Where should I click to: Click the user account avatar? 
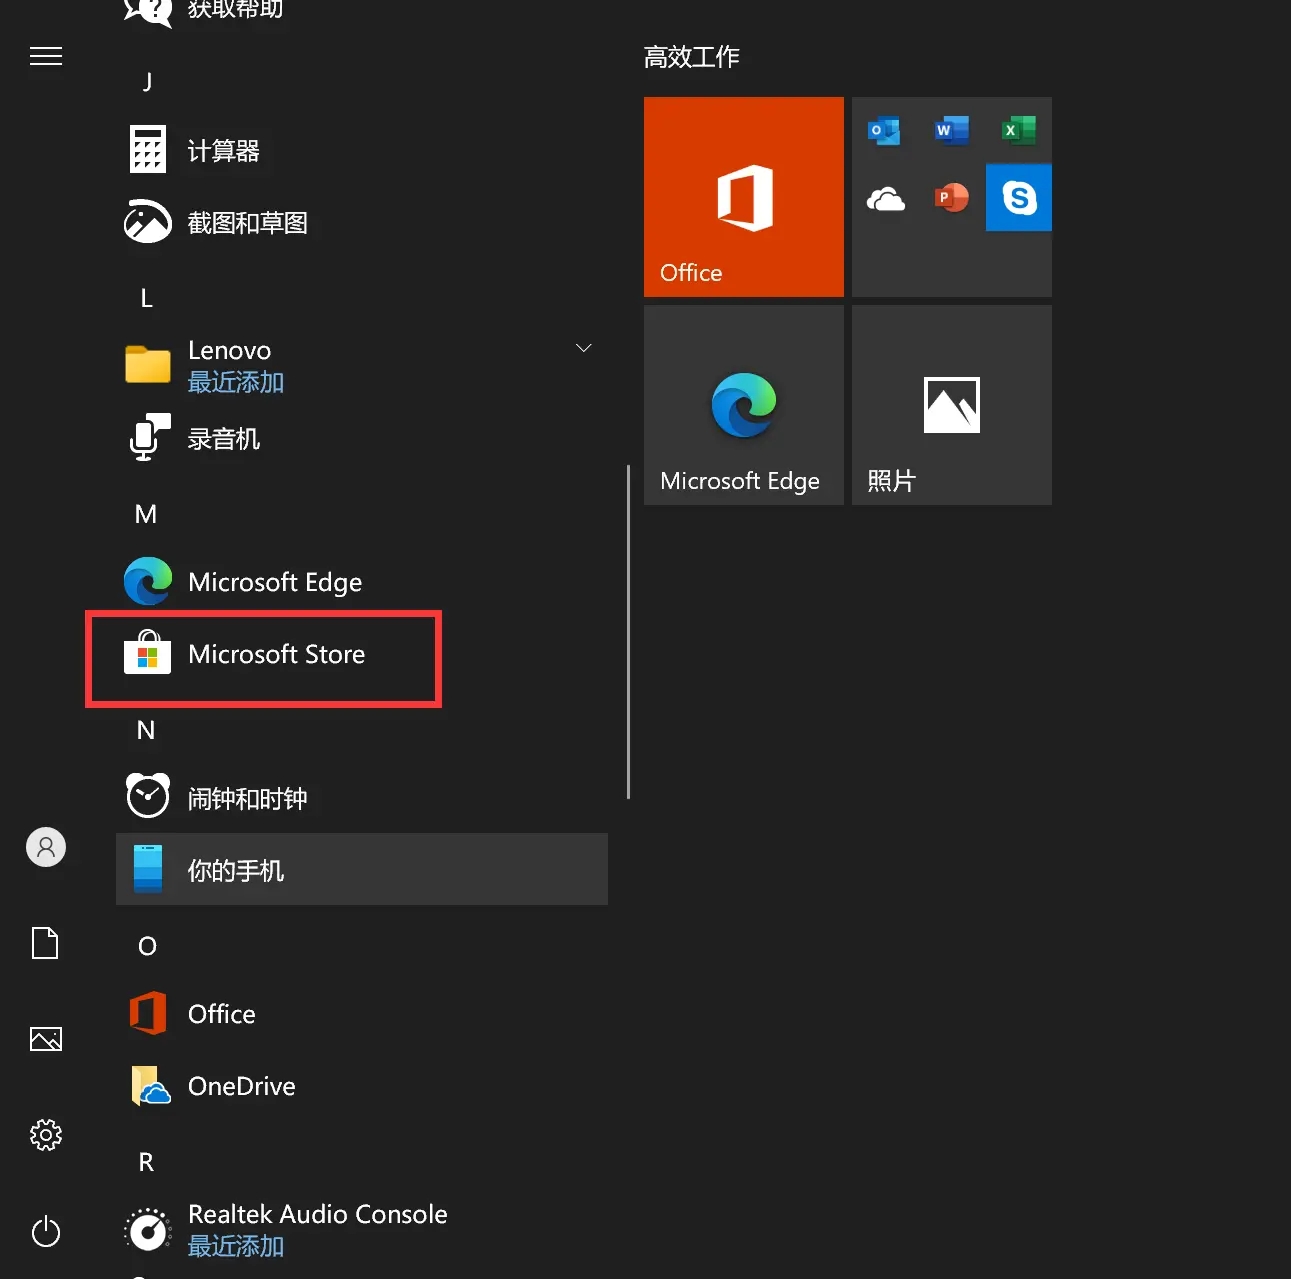tap(46, 847)
